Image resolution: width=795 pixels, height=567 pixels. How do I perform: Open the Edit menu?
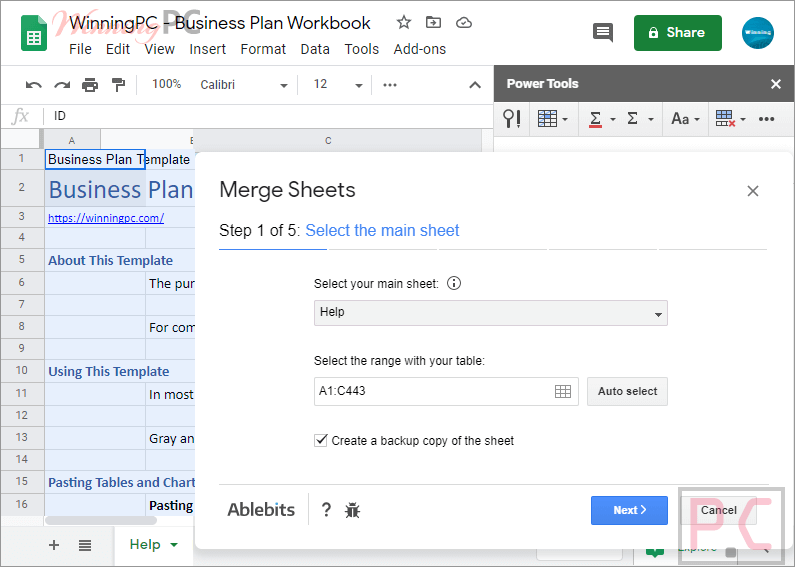point(118,49)
